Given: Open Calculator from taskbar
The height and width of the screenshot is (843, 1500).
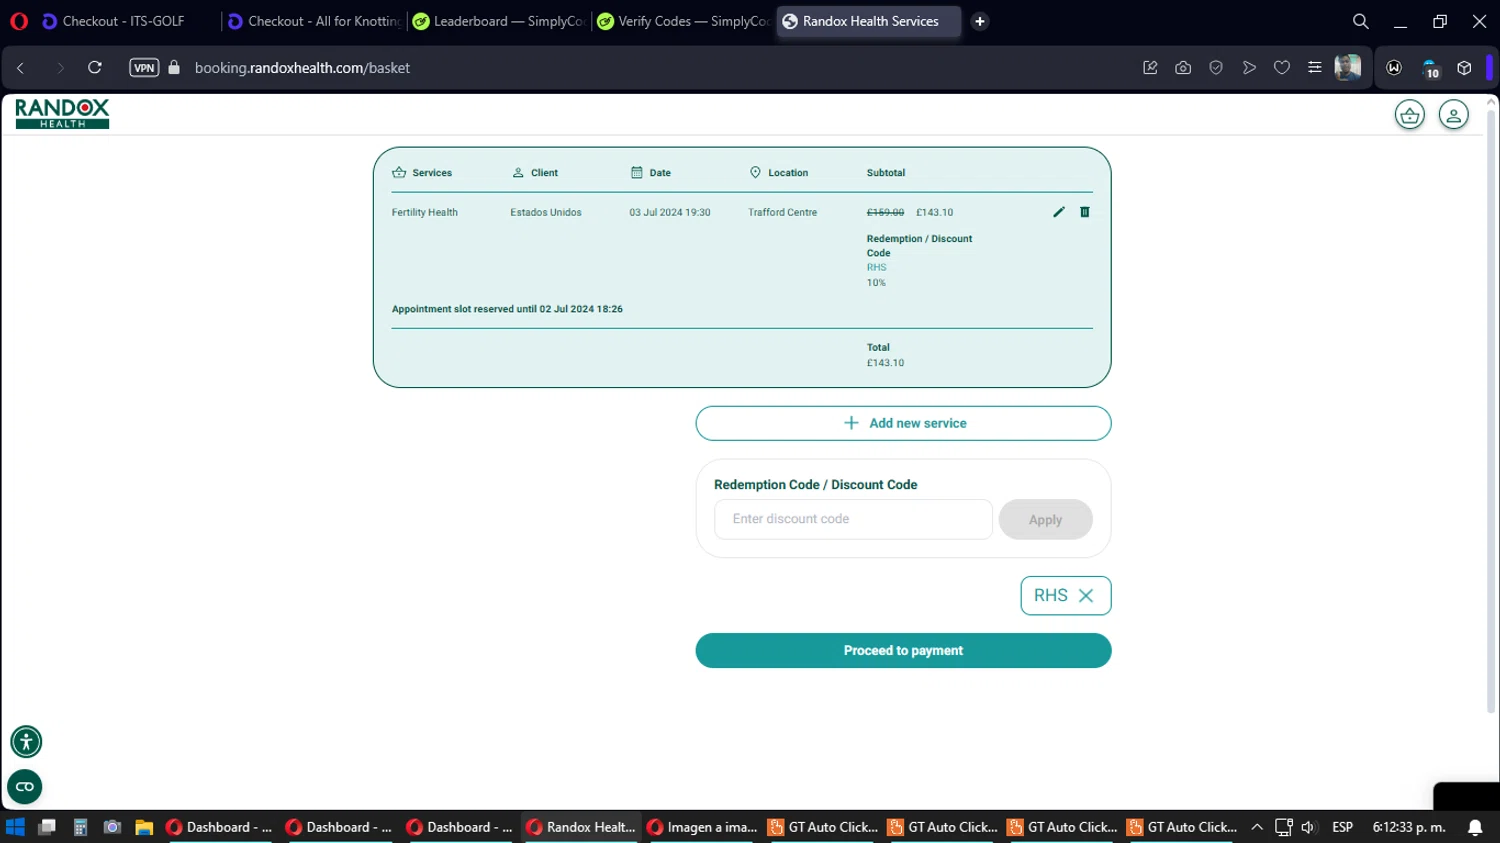Looking at the screenshot, I should coord(80,827).
